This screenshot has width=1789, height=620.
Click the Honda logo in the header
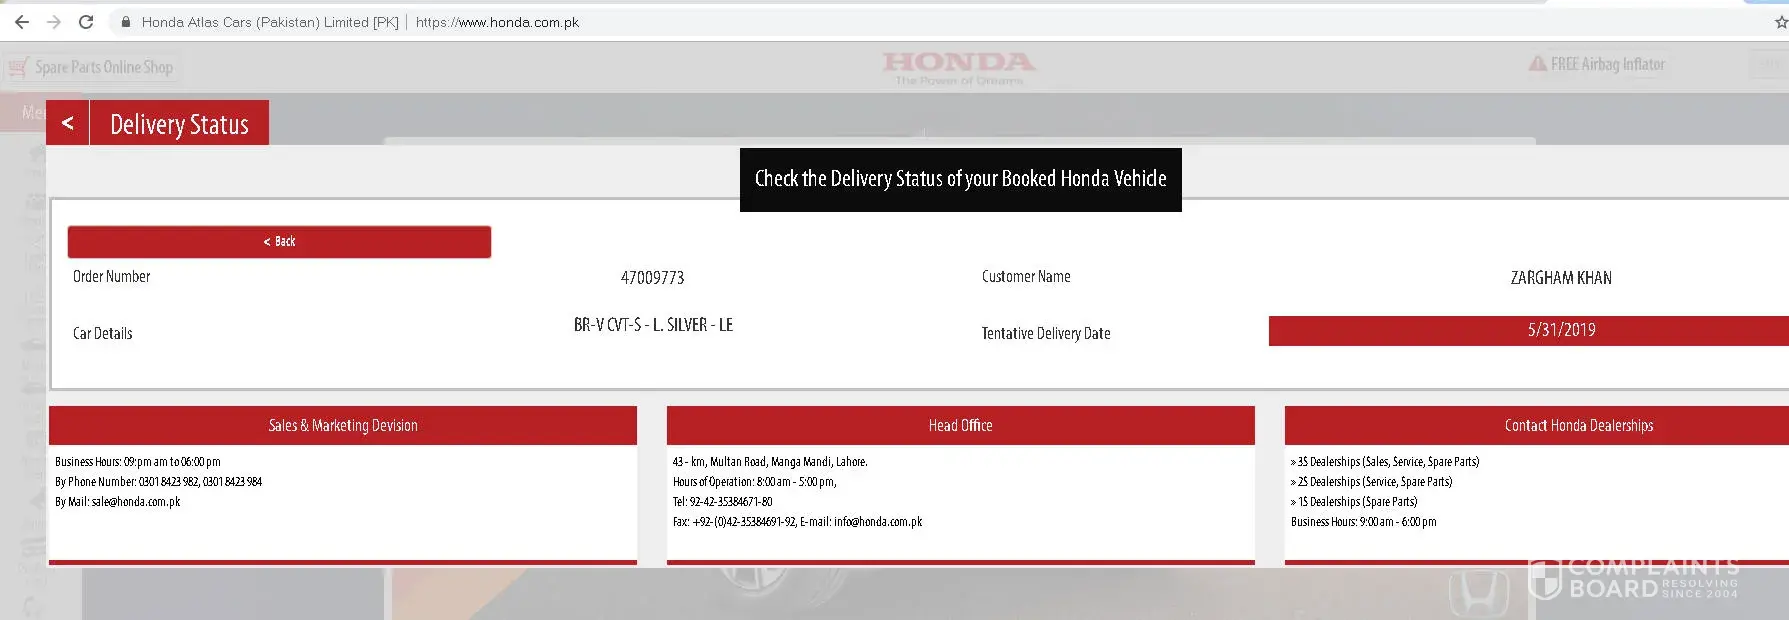click(958, 67)
